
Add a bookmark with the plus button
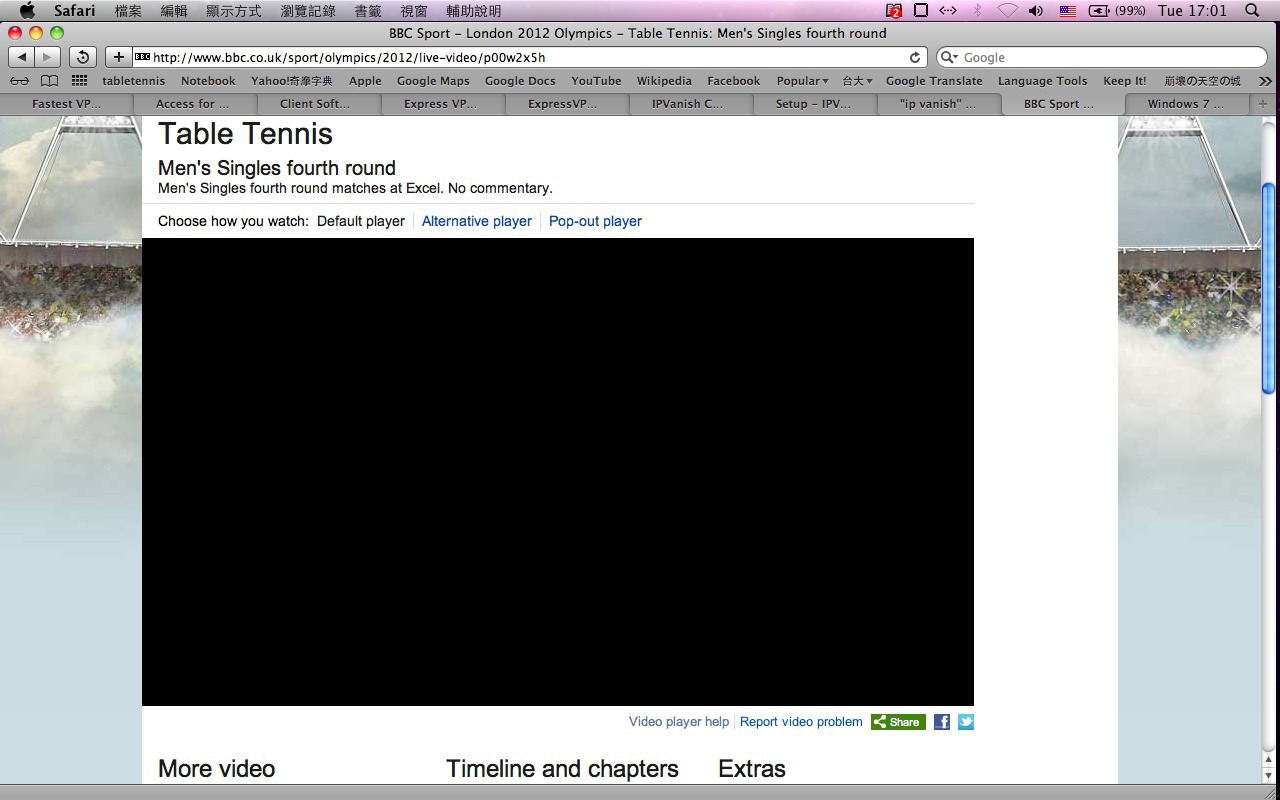pyautogui.click(x=118, y=57)
